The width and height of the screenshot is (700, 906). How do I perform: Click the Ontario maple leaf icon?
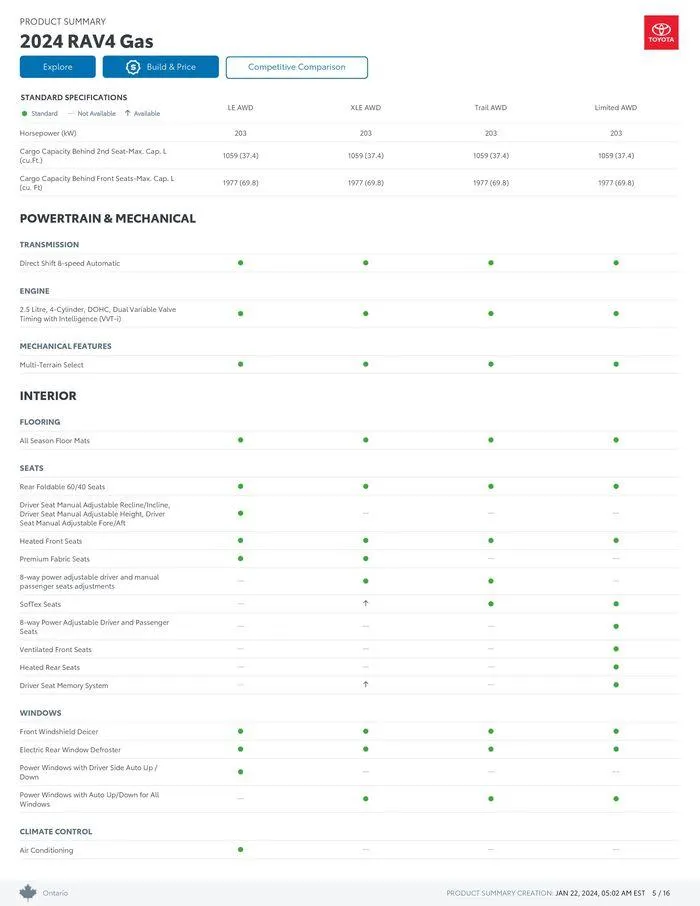(28, 892)
